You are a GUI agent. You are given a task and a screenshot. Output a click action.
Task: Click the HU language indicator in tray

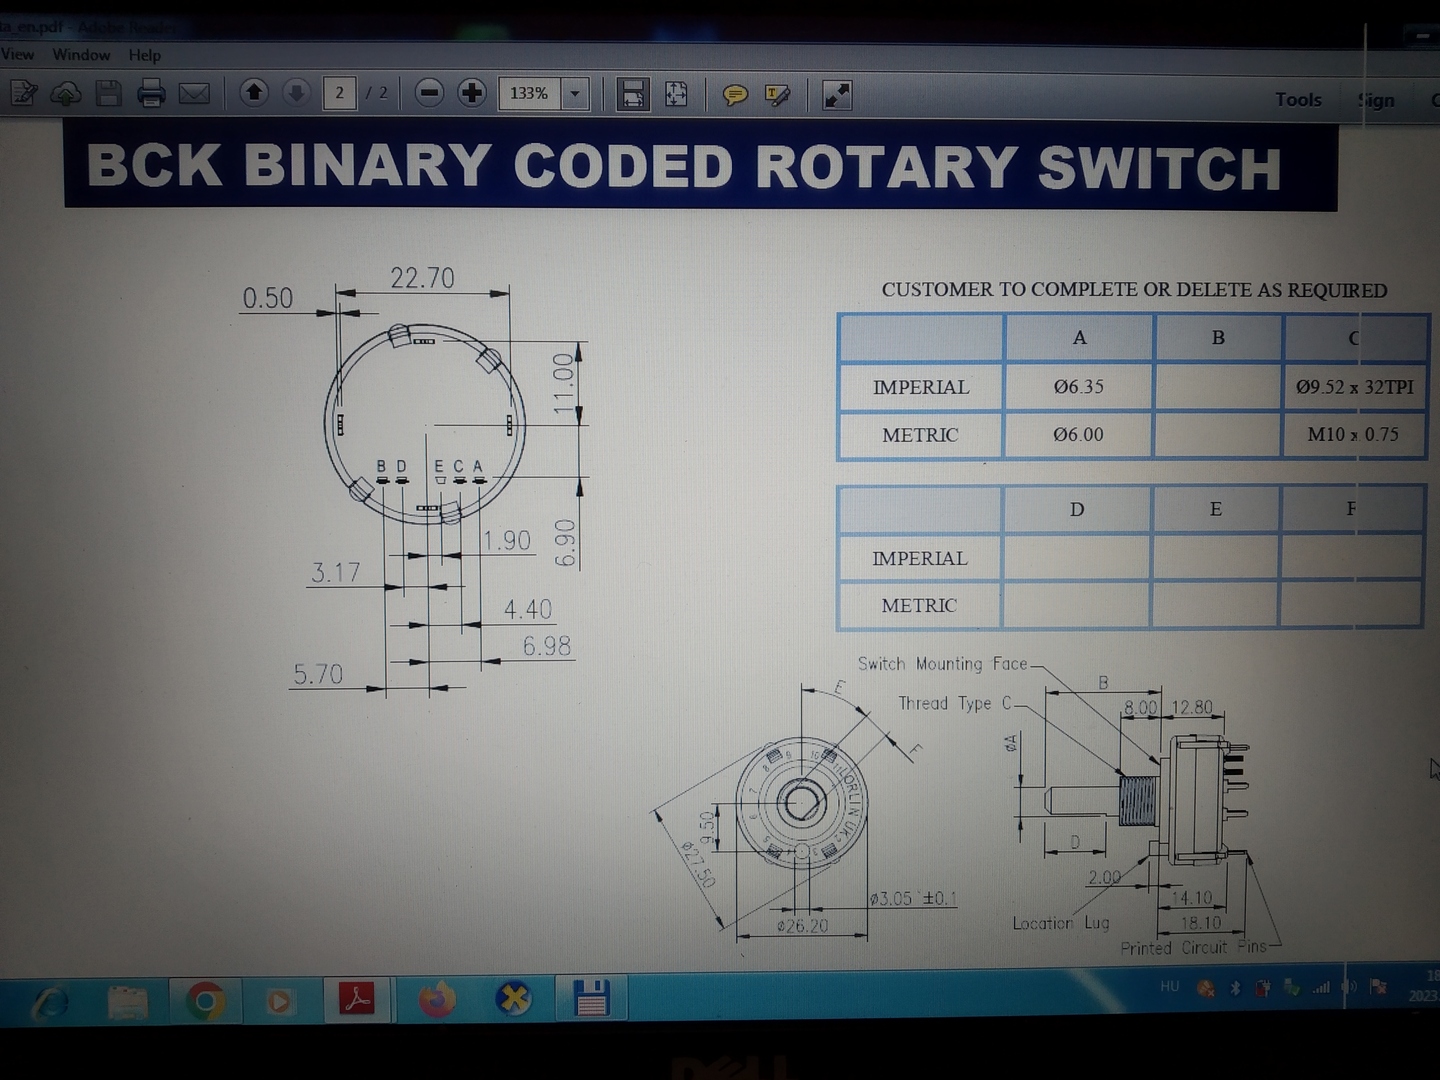pyautogui.click(x=1170, y=986)
